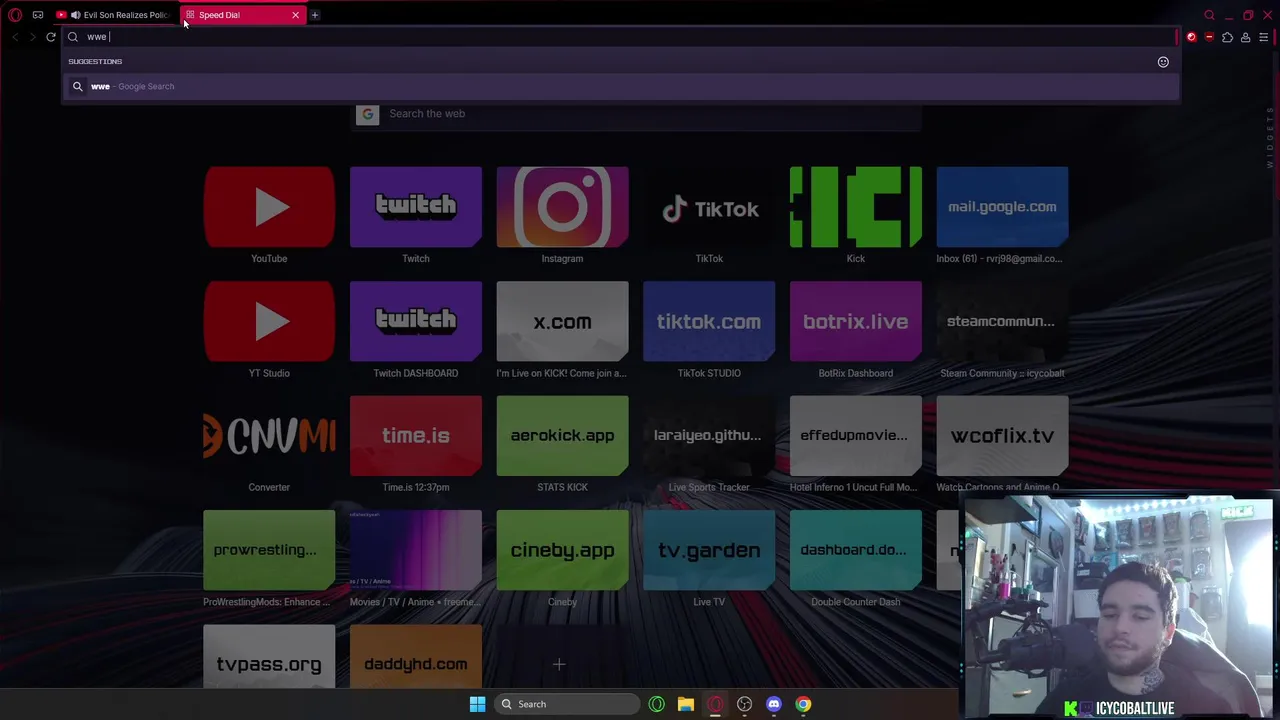The height and width of the screenshot is (720, 1280).
Task: Click the Windows taskbar Search box
Action: [568, 704]
